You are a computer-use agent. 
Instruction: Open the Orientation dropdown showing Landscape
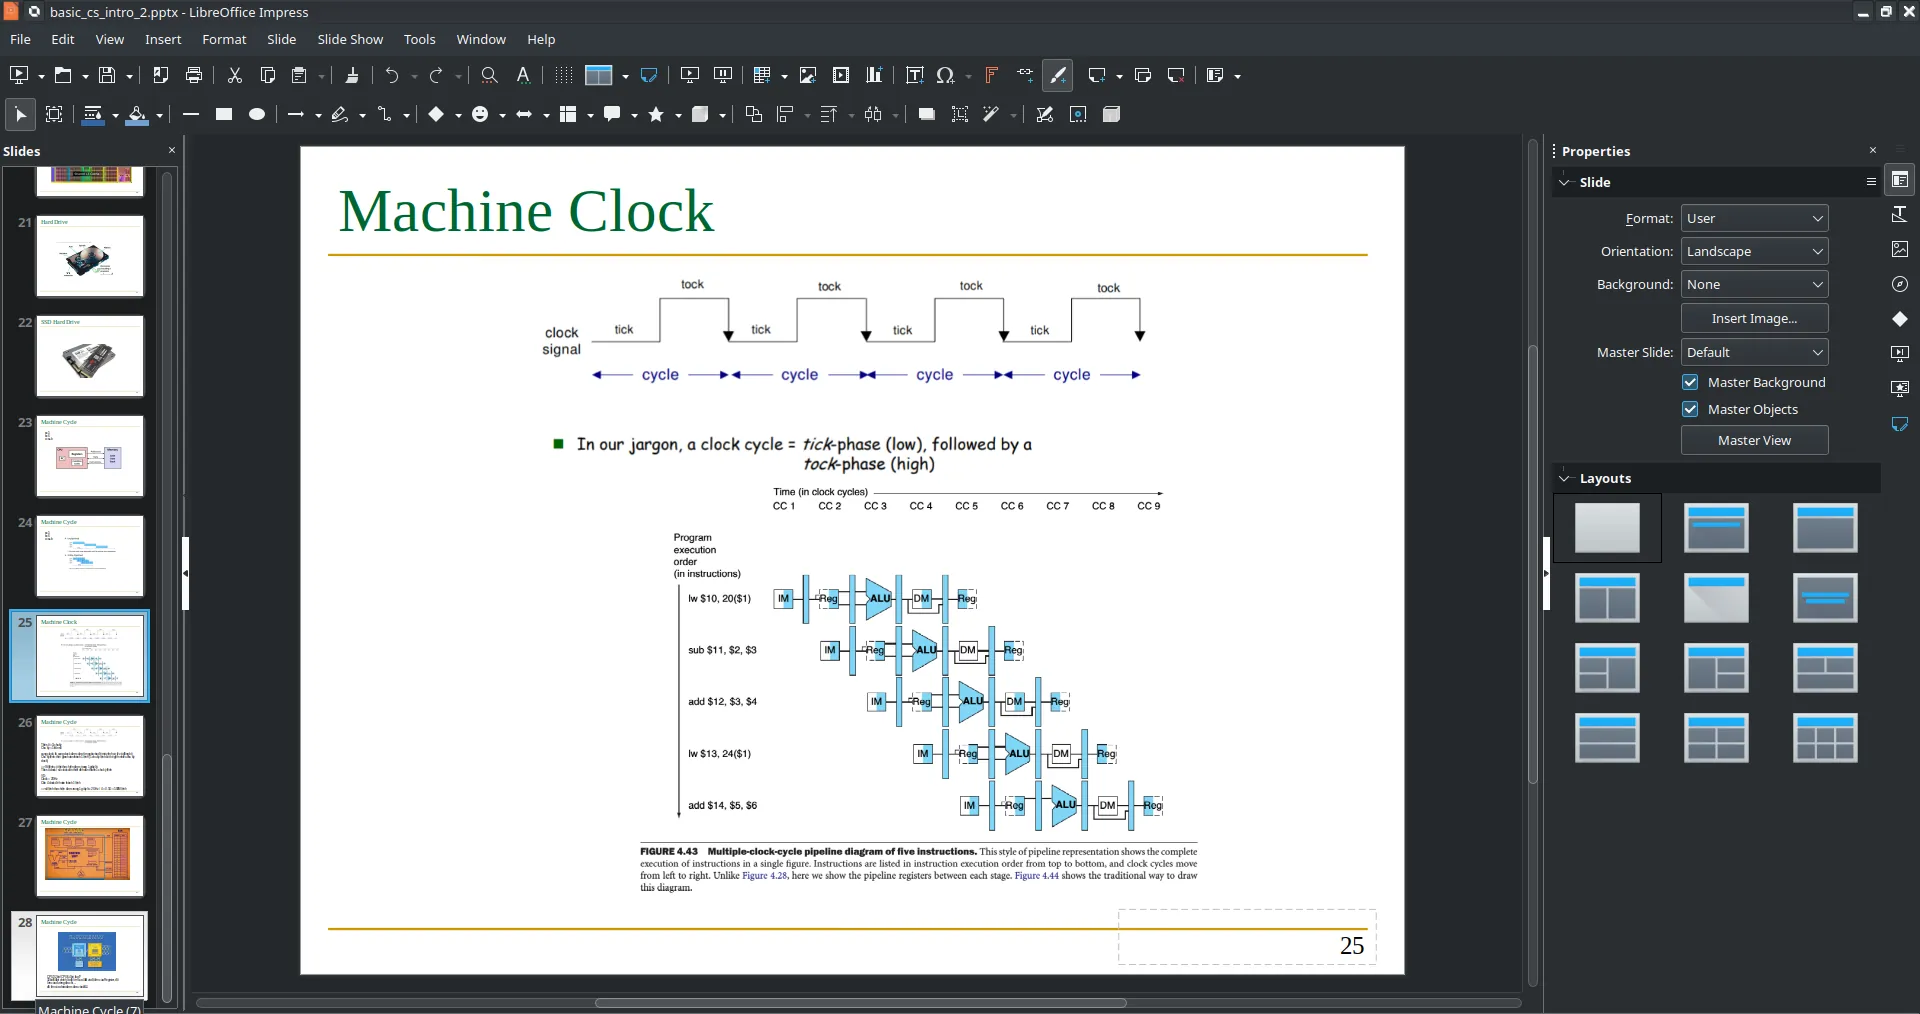click(x=1754, y=251)
